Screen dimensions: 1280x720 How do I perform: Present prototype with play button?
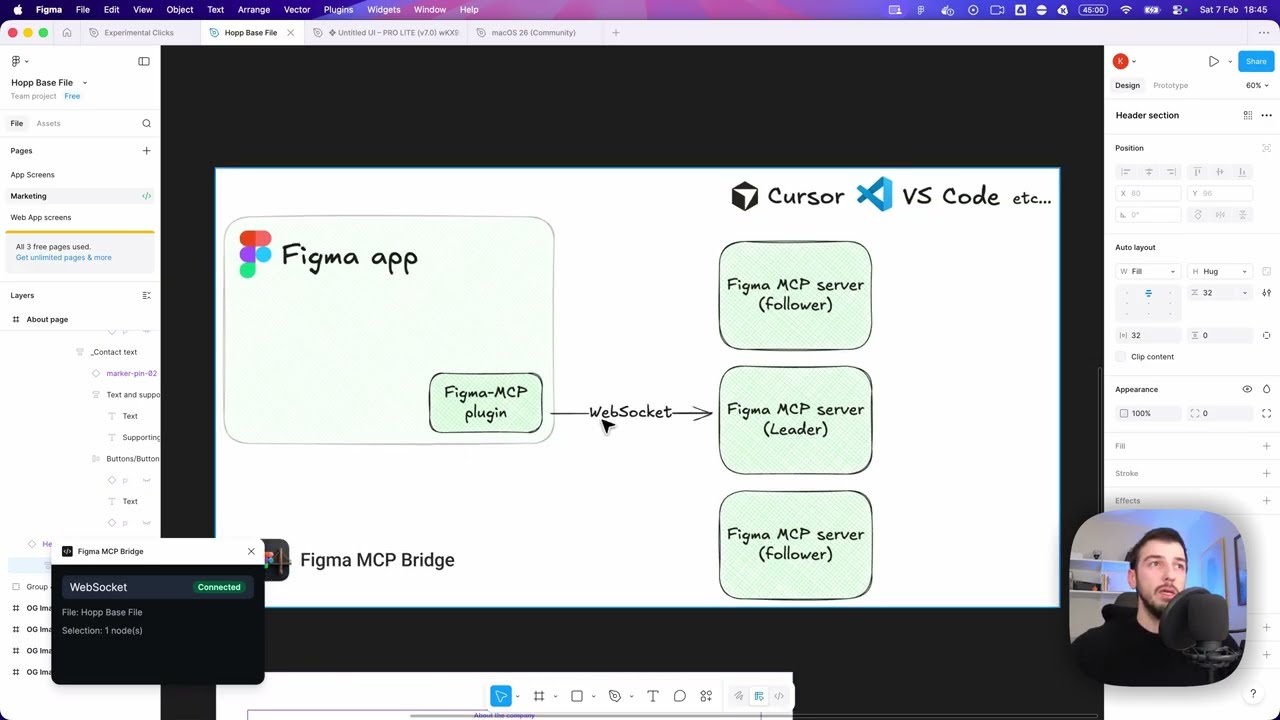pyautogui.click(x=1213, y=61)
